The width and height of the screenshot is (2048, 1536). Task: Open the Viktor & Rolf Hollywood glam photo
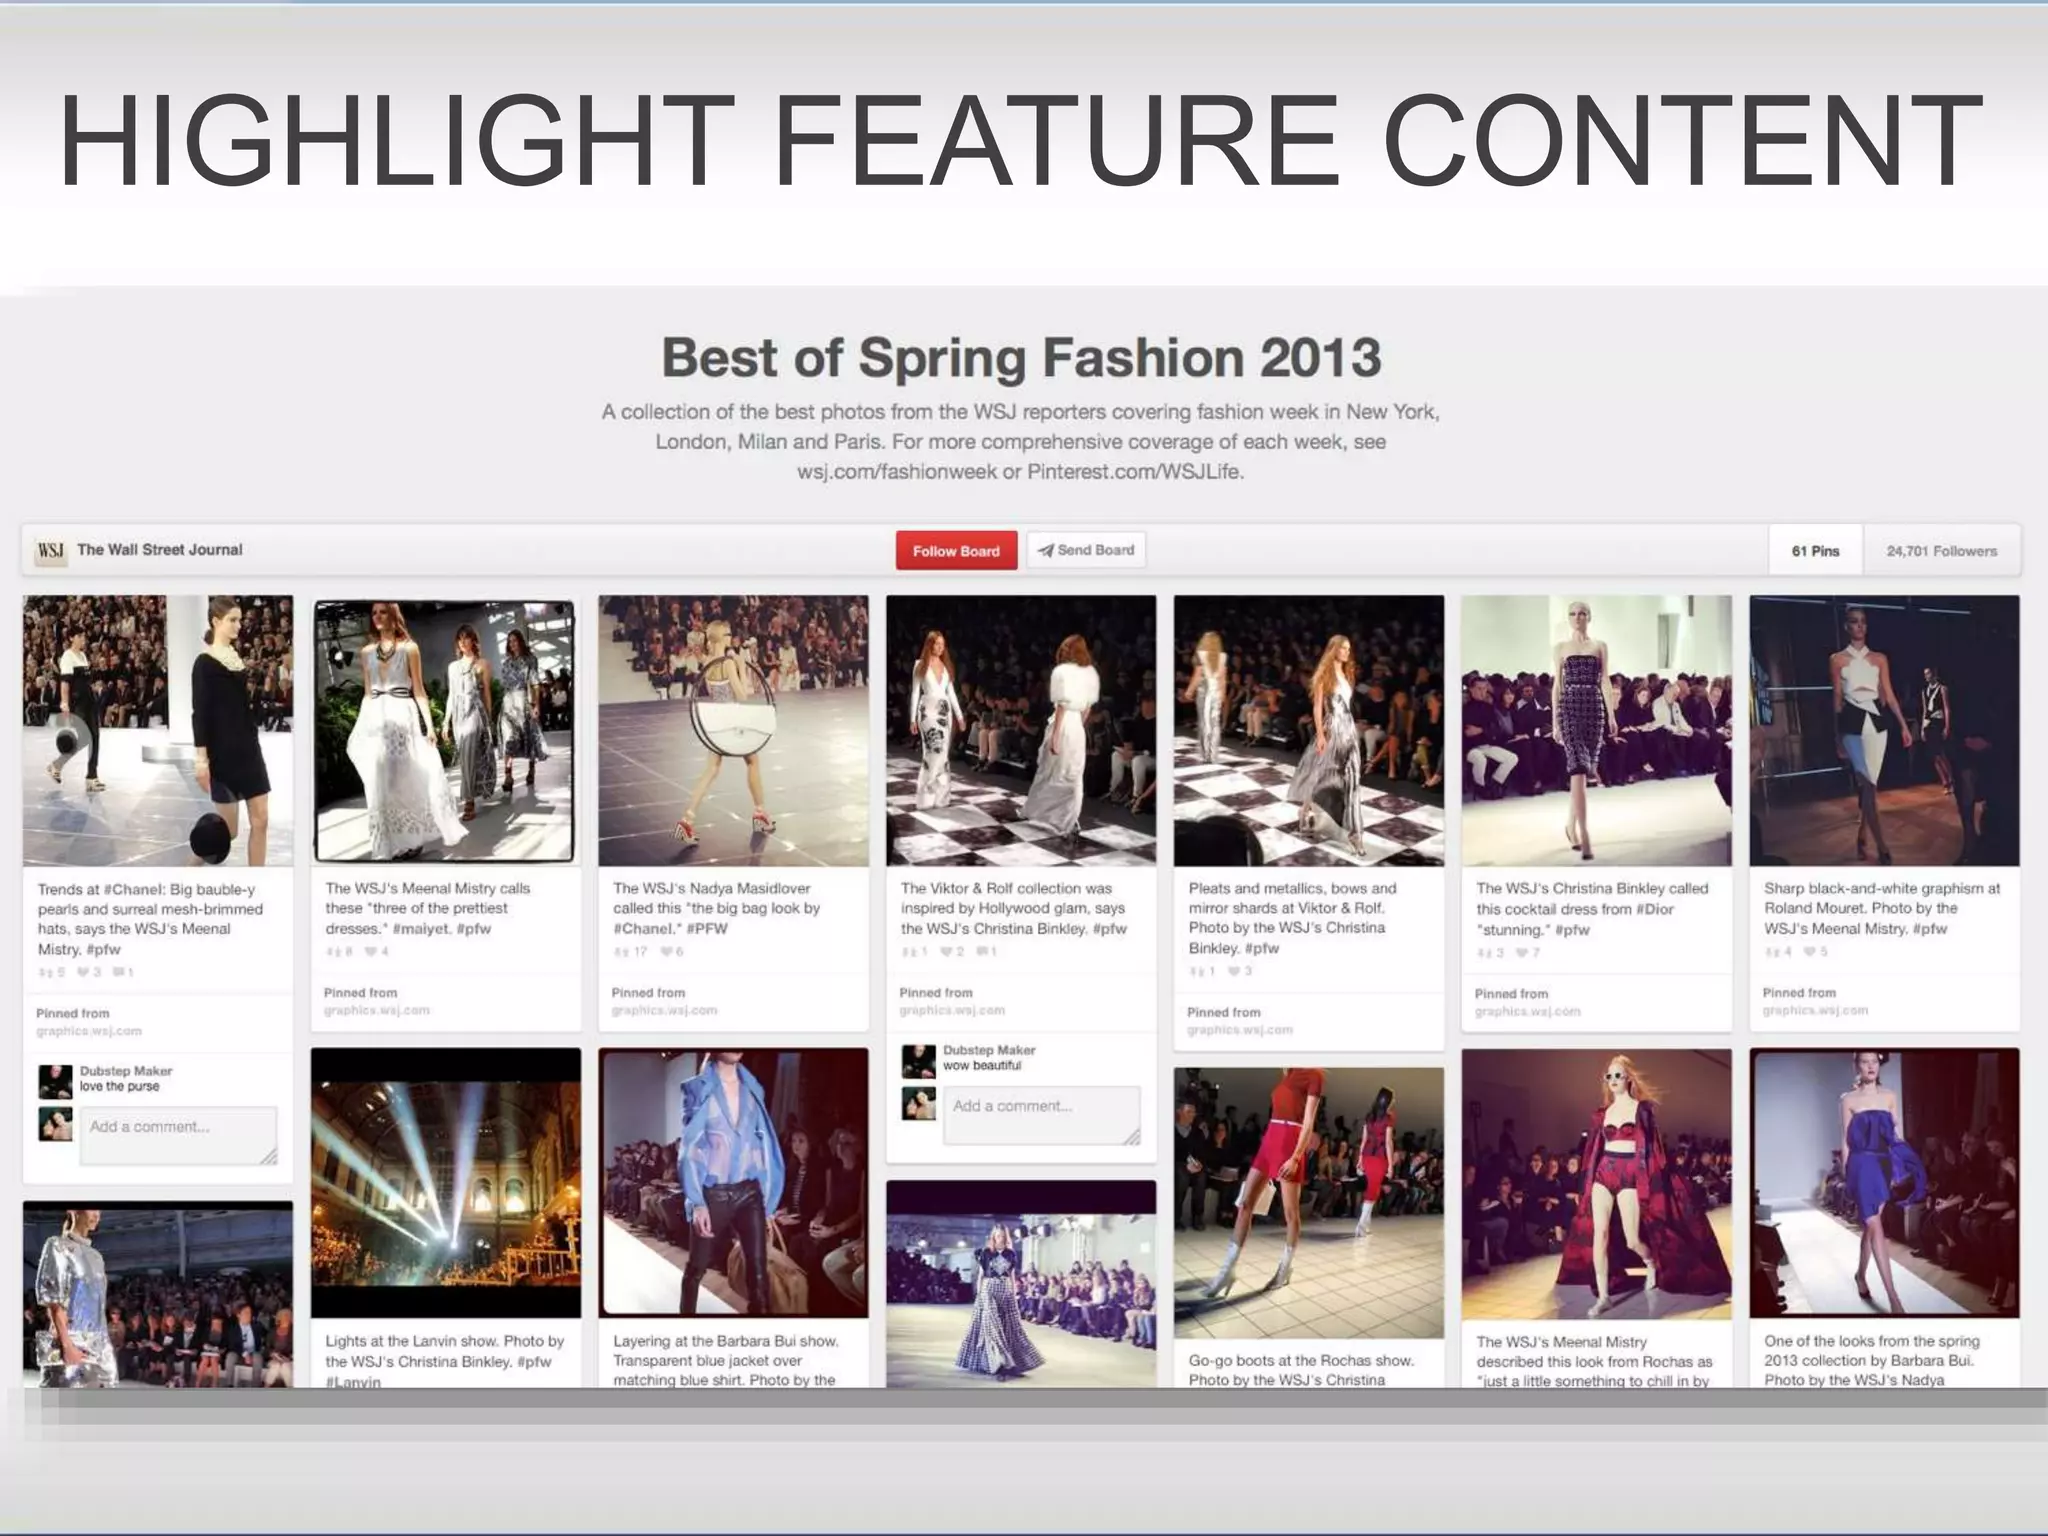tap(1021, 731)
